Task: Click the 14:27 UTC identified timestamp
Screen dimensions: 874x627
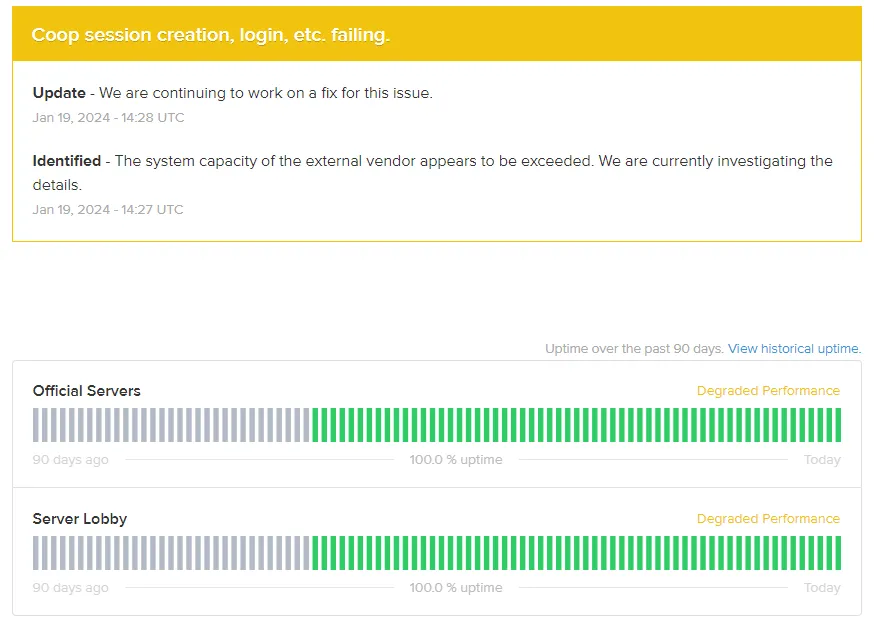Action: [x=108, y=210]
